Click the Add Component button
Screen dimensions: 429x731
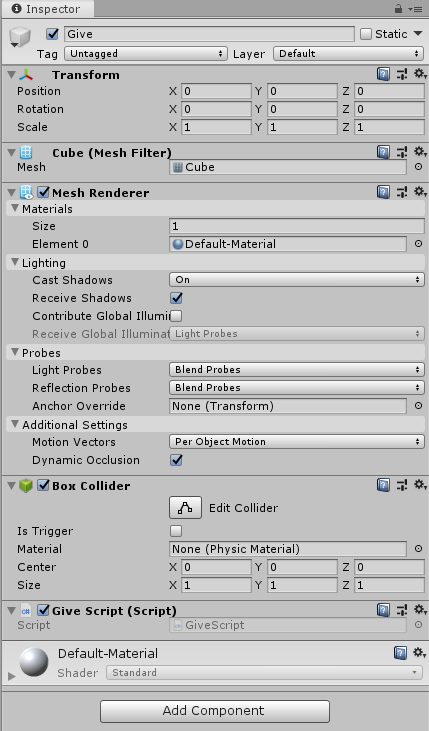(215, 711)
